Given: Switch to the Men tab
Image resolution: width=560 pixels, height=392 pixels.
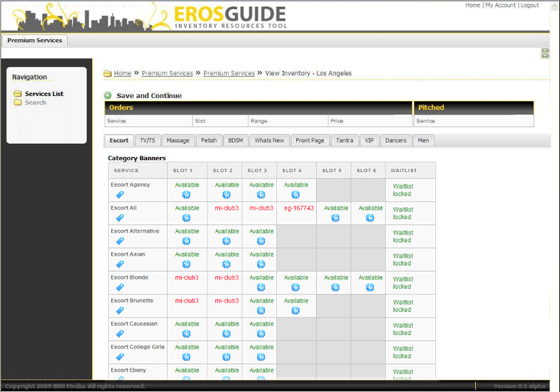Looking at the screenshot, I should pyautogui.click(x=423, y=141).
